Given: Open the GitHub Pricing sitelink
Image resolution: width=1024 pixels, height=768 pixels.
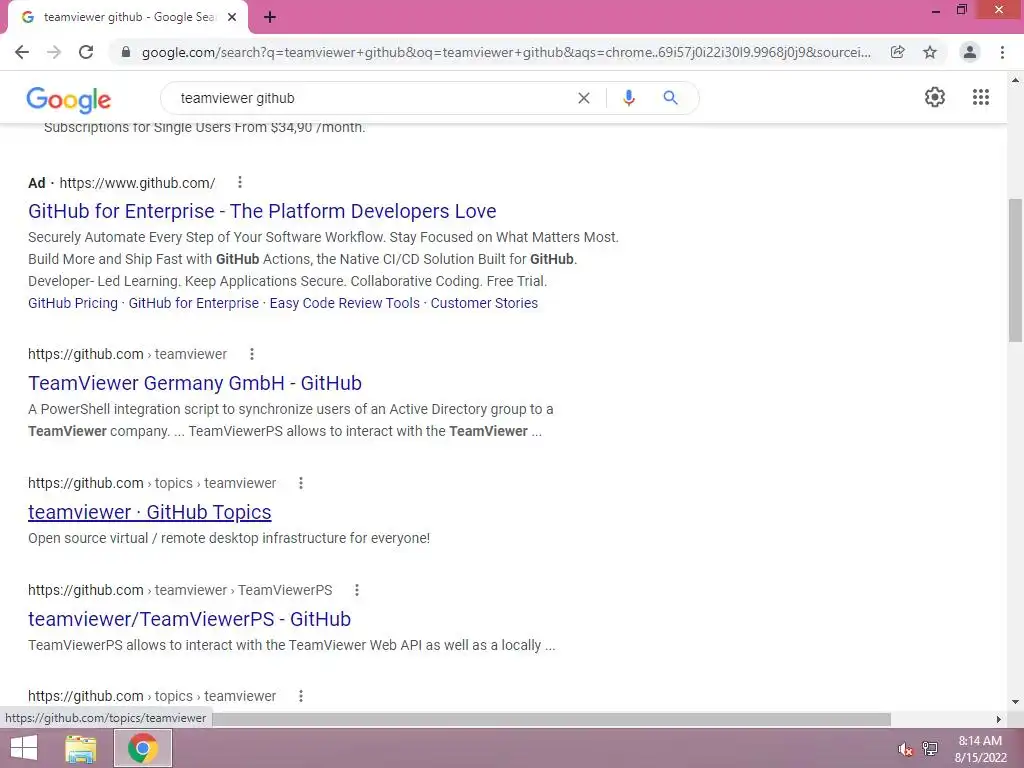Looking at the screenshot, I should pyautogui.click(x=72, y=303).
